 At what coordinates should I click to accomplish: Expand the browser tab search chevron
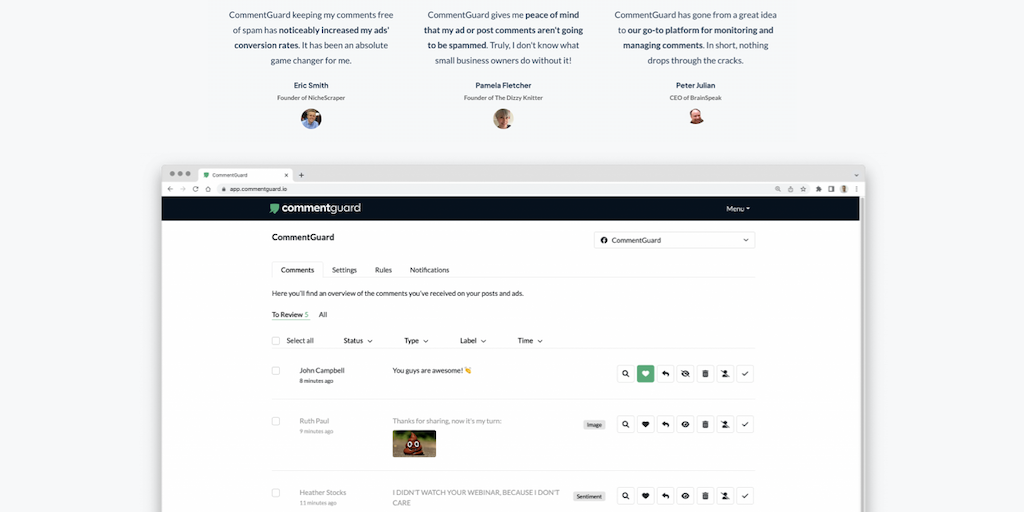856,175
